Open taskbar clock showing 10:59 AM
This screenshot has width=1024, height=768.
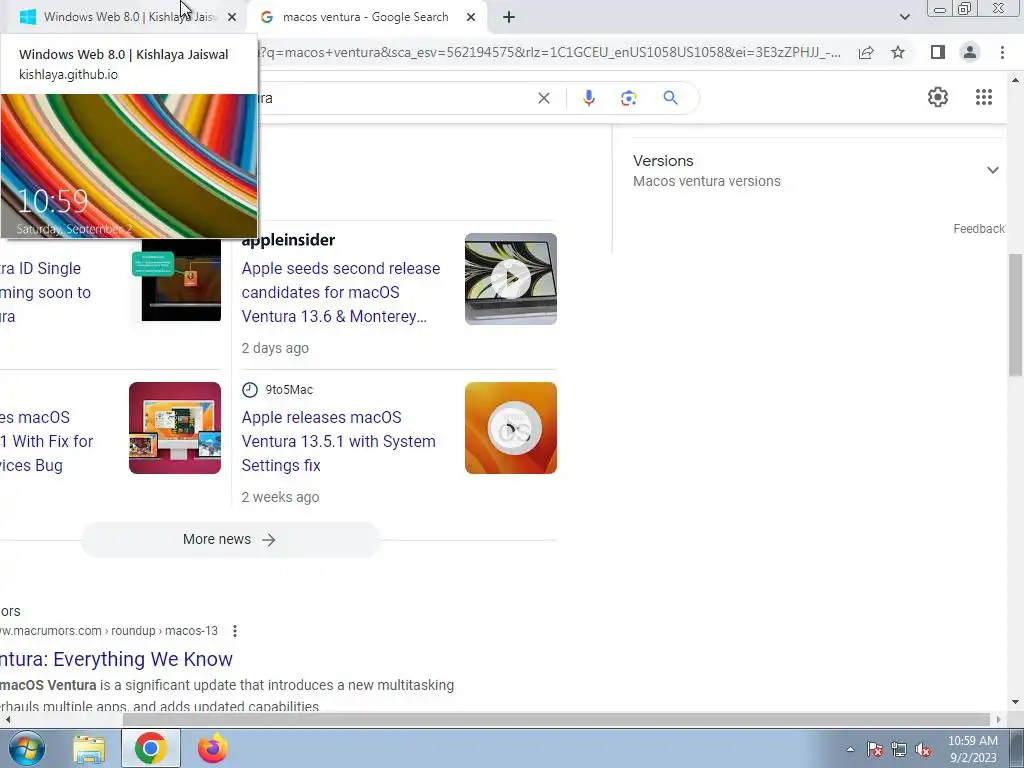[x=972, y=749]
